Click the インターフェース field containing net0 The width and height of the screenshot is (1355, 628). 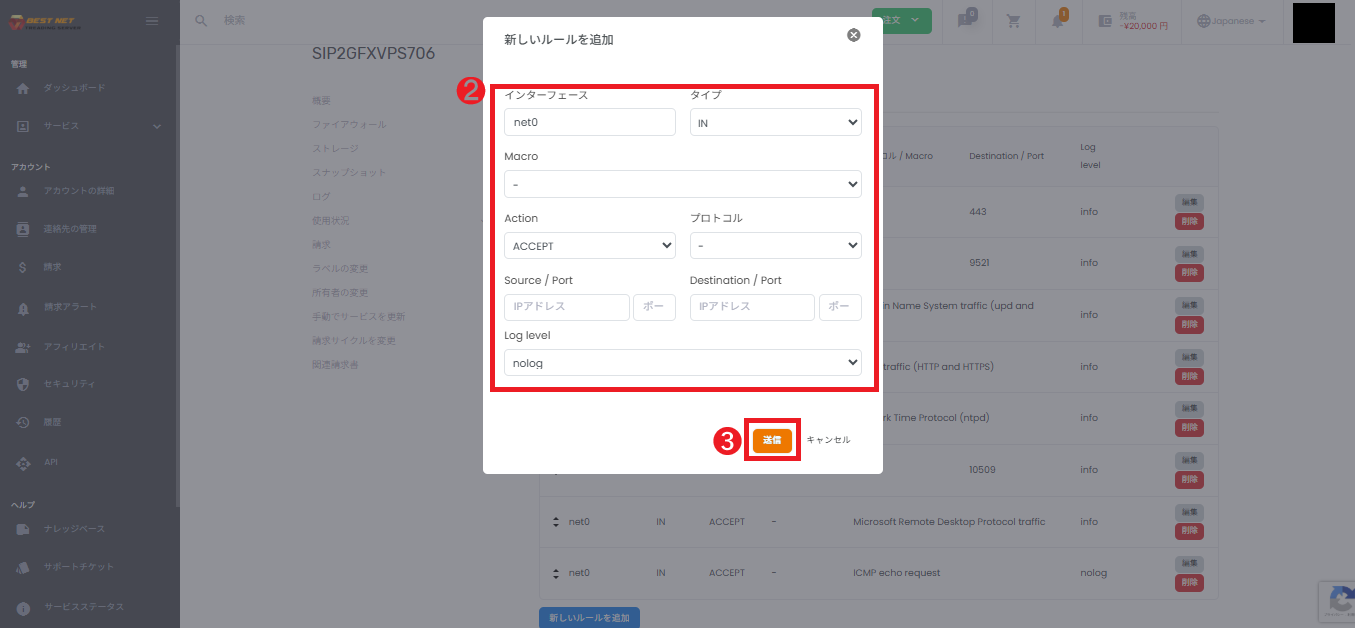point(589,122)
